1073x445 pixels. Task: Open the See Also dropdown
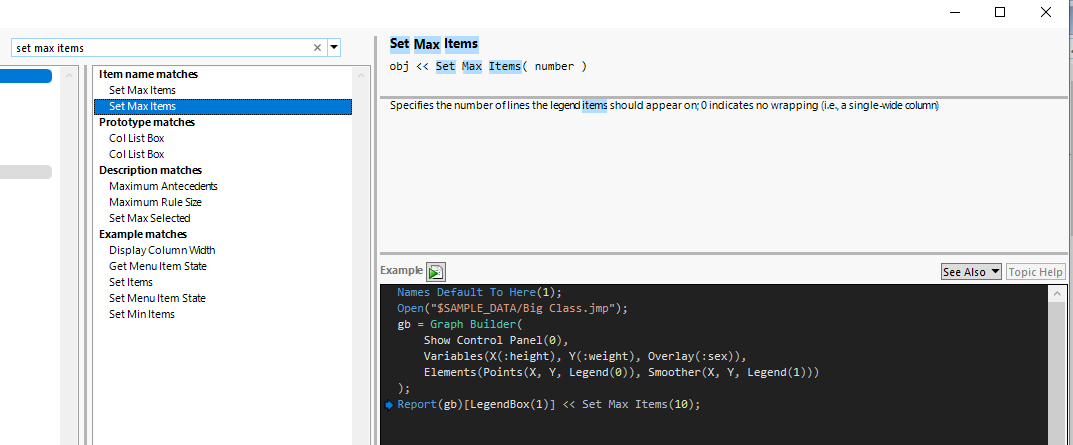pyautogui.click(x=971, y=272)
